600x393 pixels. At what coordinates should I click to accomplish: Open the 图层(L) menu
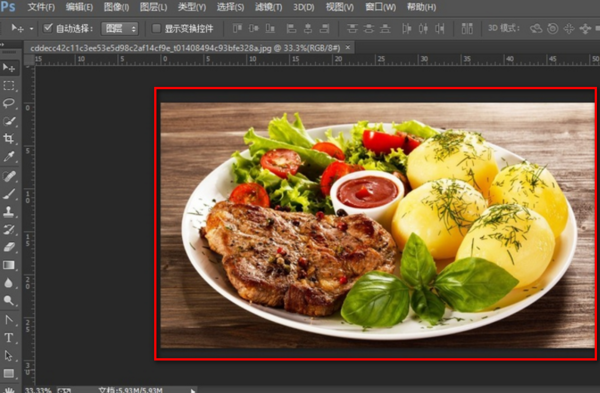click(153, 7)
